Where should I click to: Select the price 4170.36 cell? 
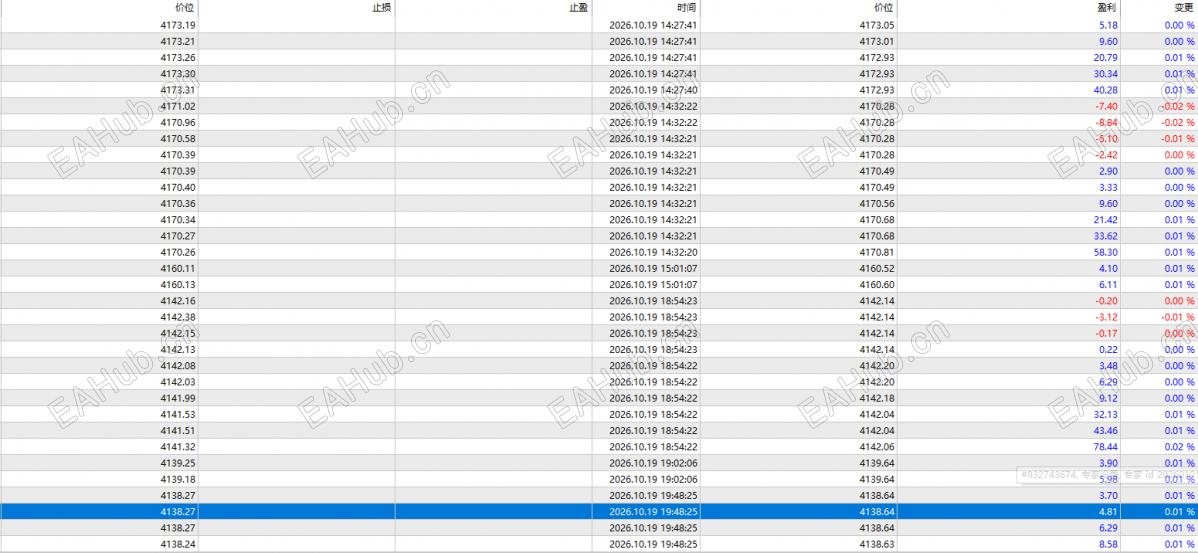(177, 203)
